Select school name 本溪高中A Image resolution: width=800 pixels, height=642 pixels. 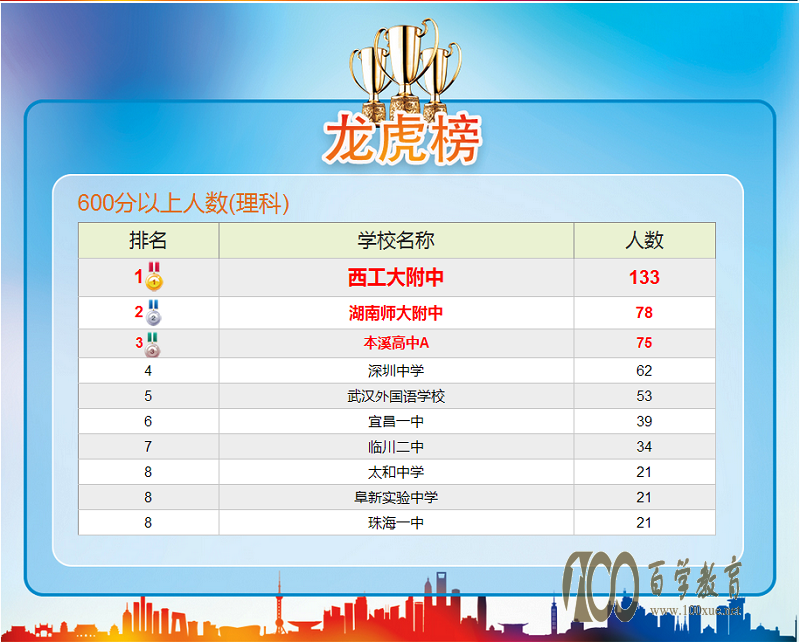tap(396, 343)
